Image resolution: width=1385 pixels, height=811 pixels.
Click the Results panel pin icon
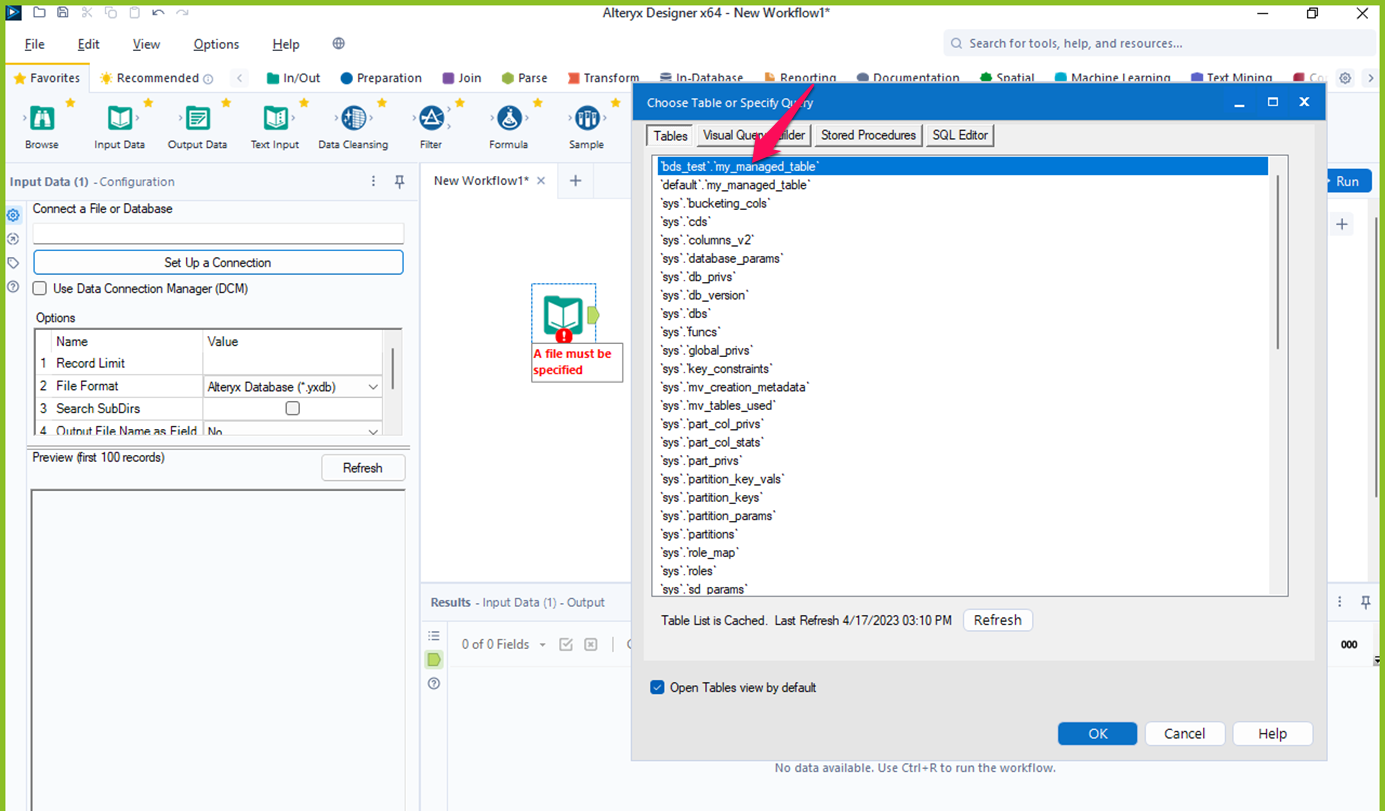[x=1365, y=602]
